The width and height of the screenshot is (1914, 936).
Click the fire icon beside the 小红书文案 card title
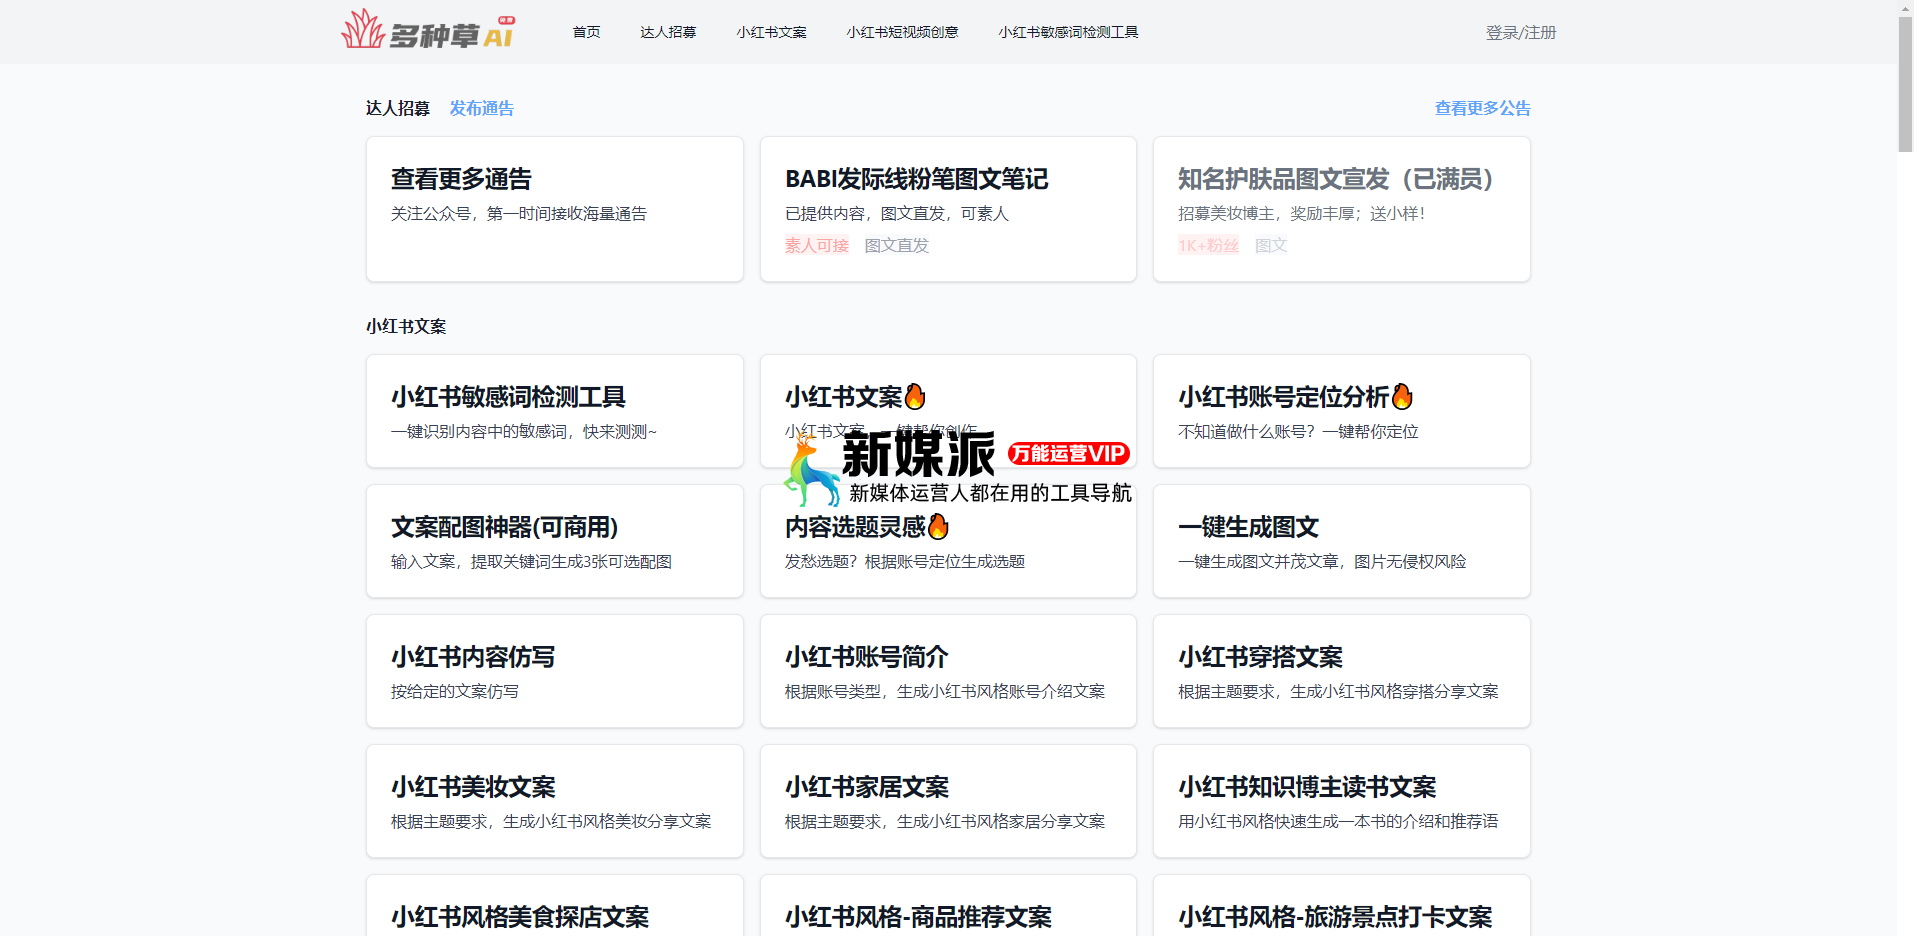click(915, 397)
